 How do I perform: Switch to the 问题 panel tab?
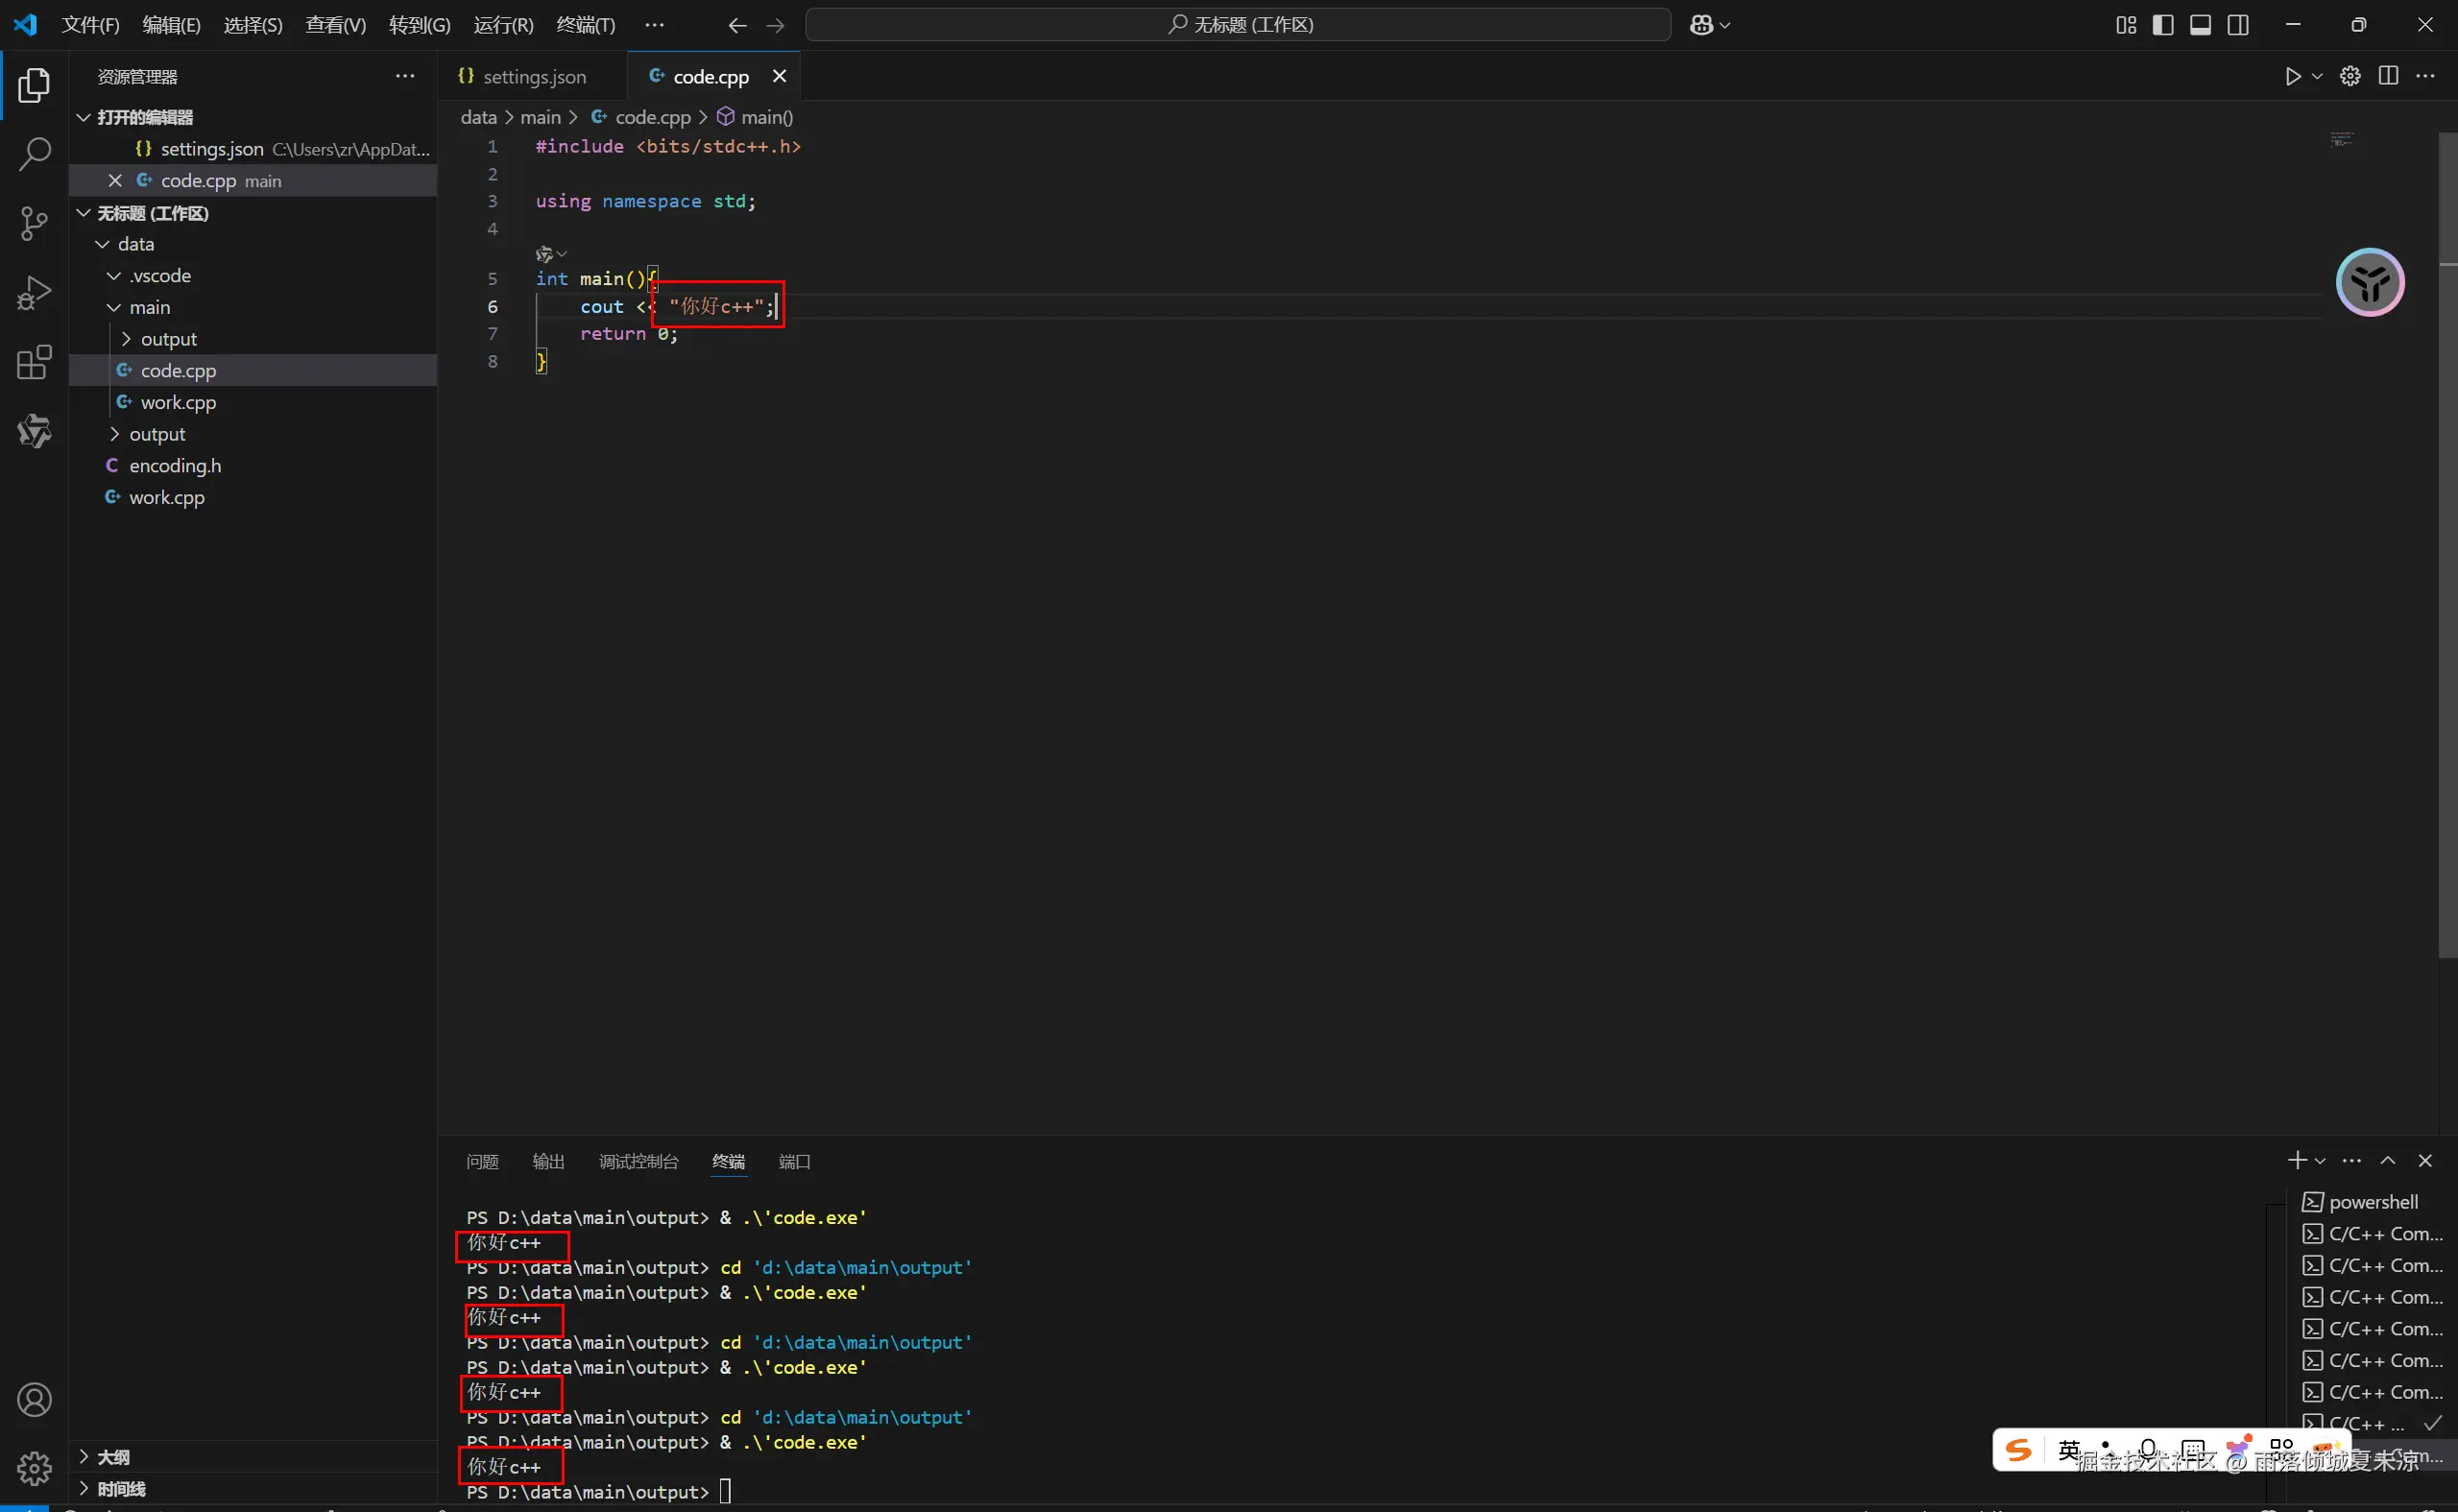coord(482,1161)
